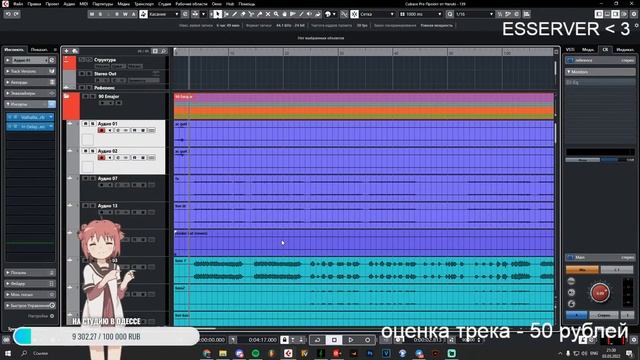The image size is (640, 360).
Task: Click the Redo arrow in toolbar
Action: pyautogui.click(x=16, y=14)
